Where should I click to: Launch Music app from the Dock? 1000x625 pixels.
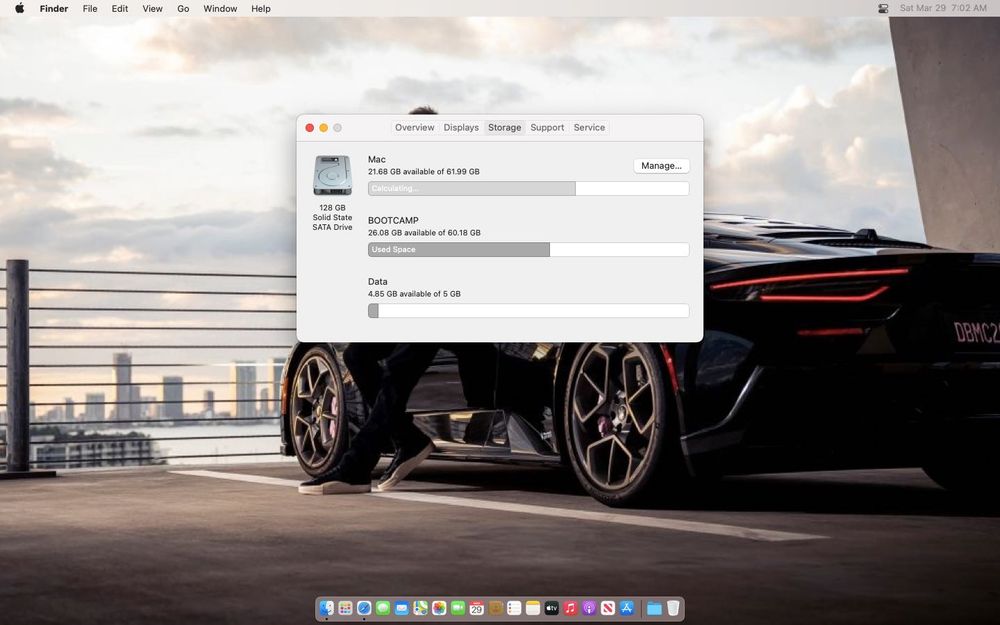coord(570,608)
